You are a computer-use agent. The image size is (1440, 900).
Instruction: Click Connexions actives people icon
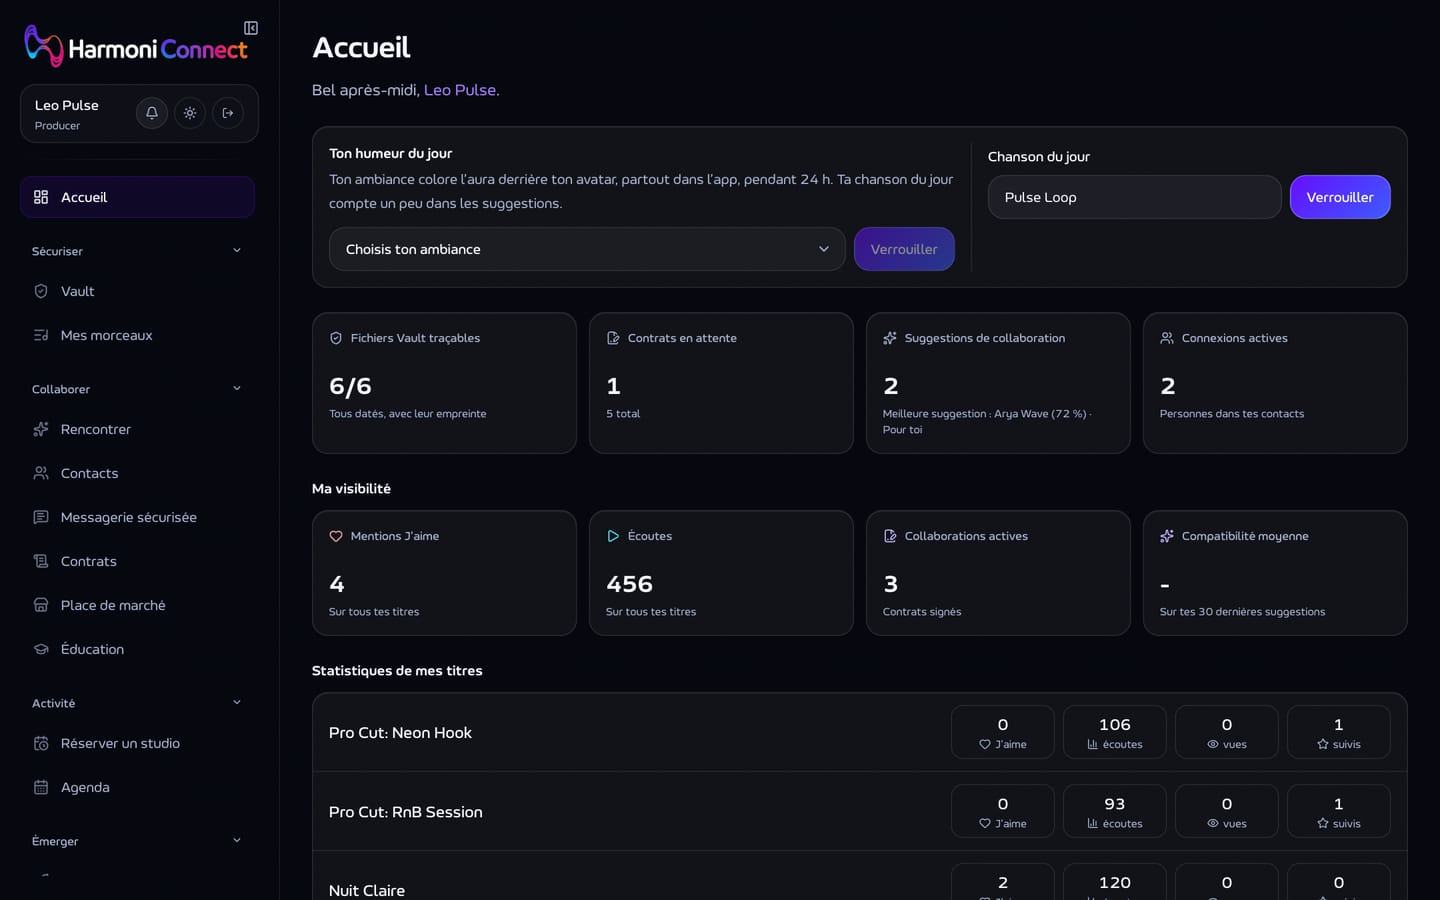[1167, 338]
